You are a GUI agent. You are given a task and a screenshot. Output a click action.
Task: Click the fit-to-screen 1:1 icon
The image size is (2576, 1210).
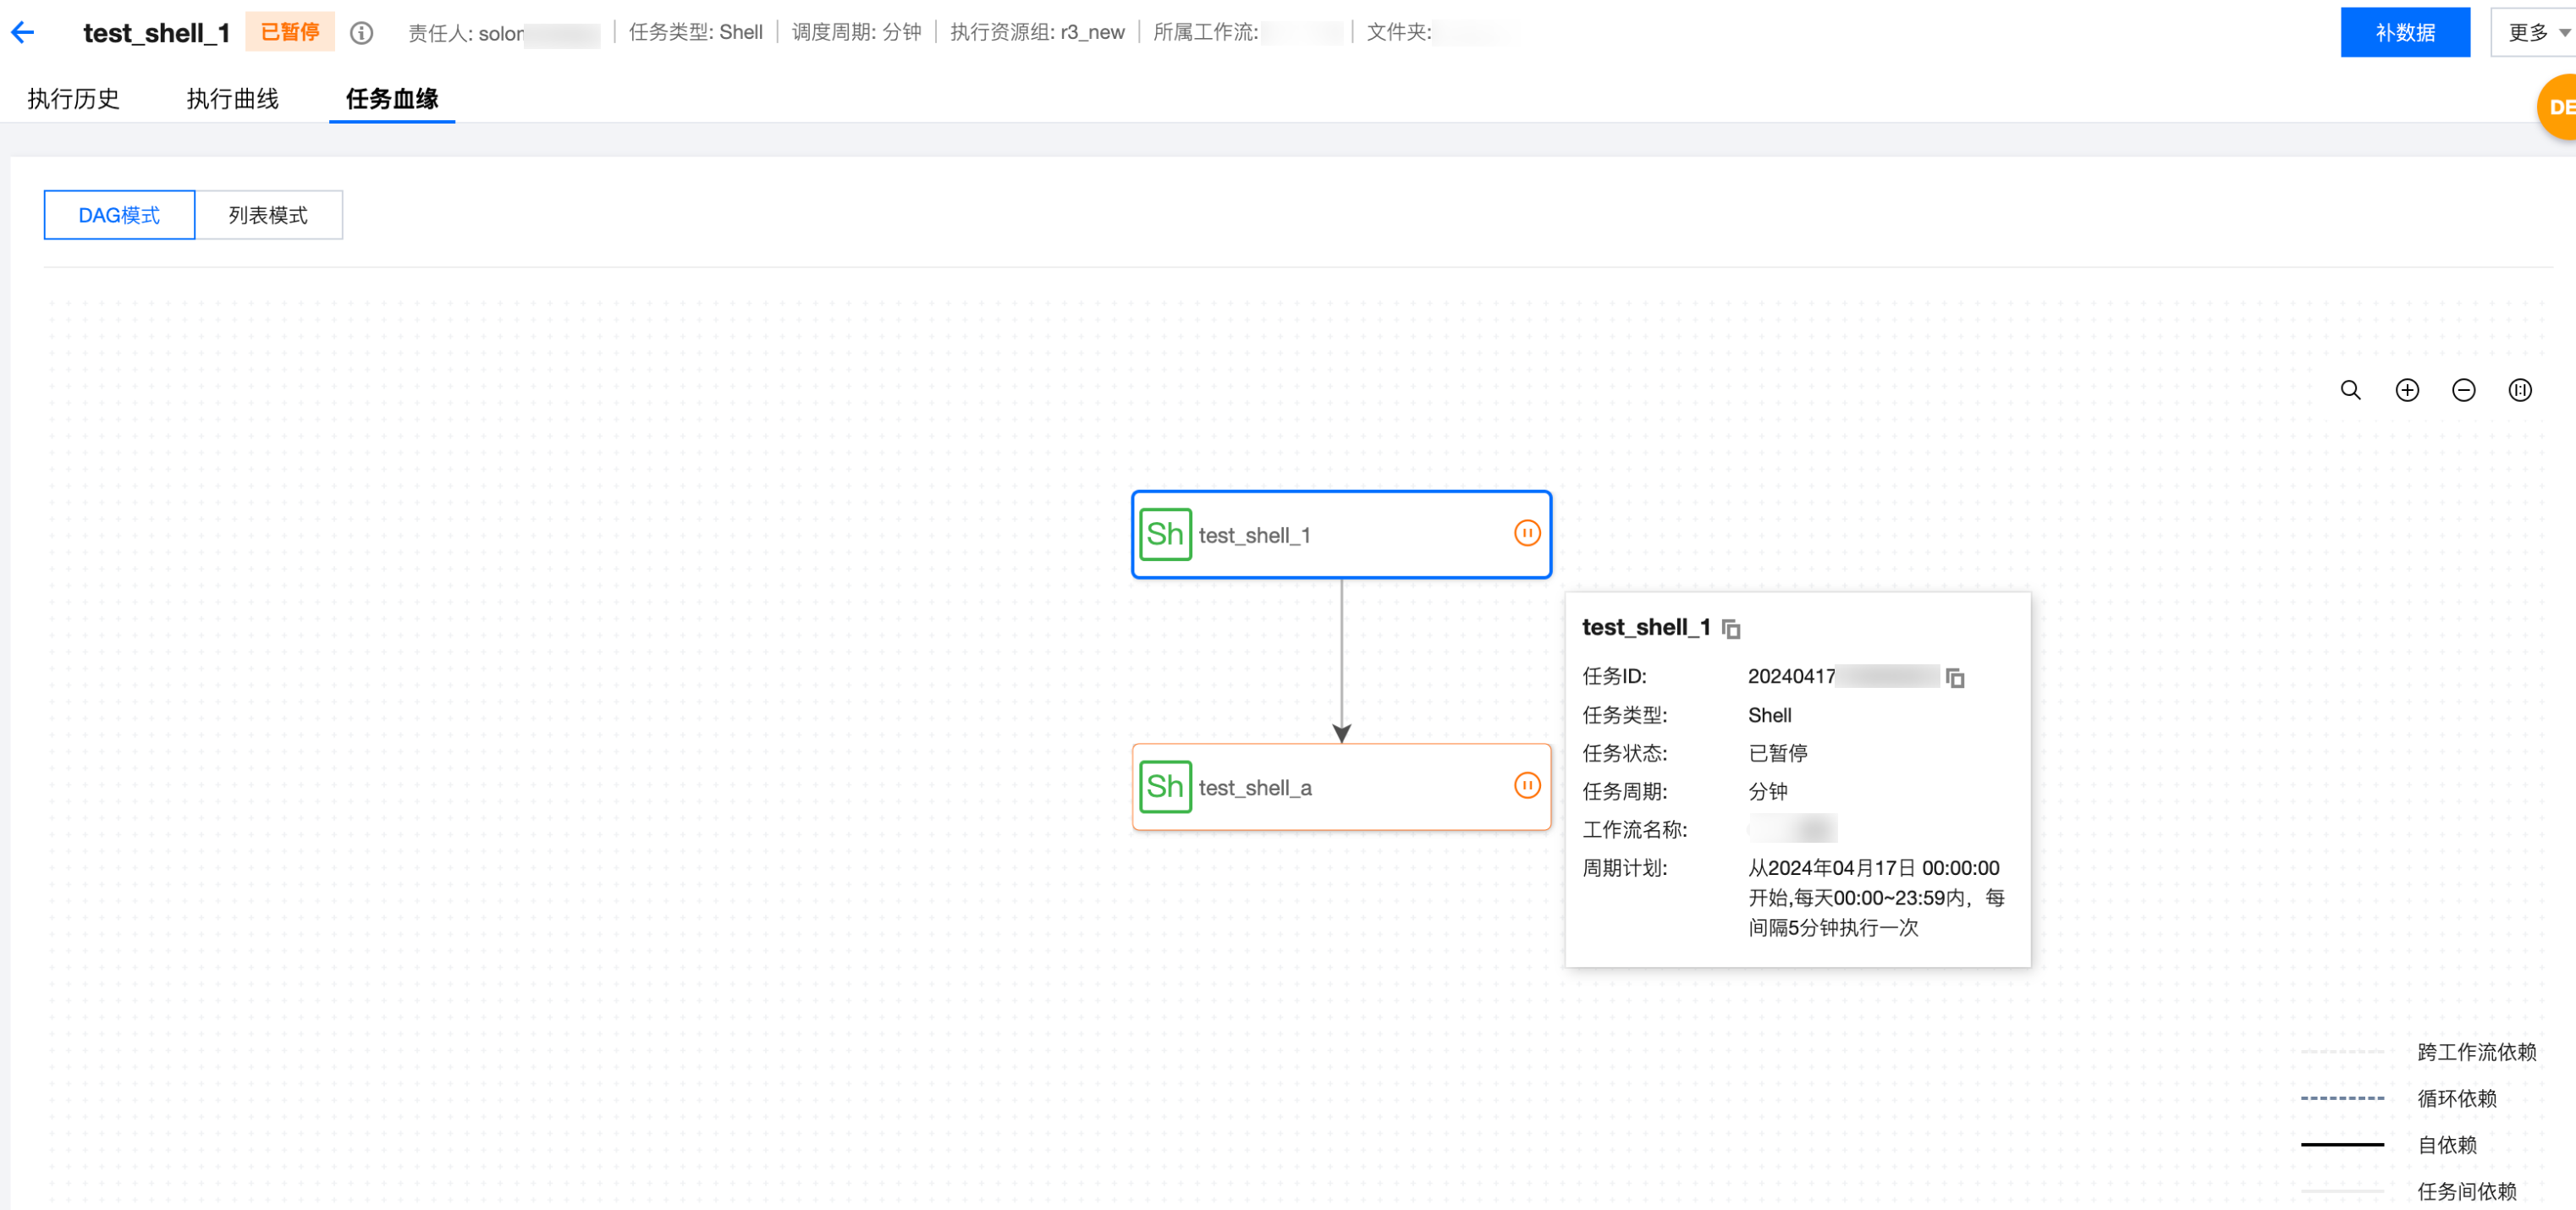(x=2519, y=390)
